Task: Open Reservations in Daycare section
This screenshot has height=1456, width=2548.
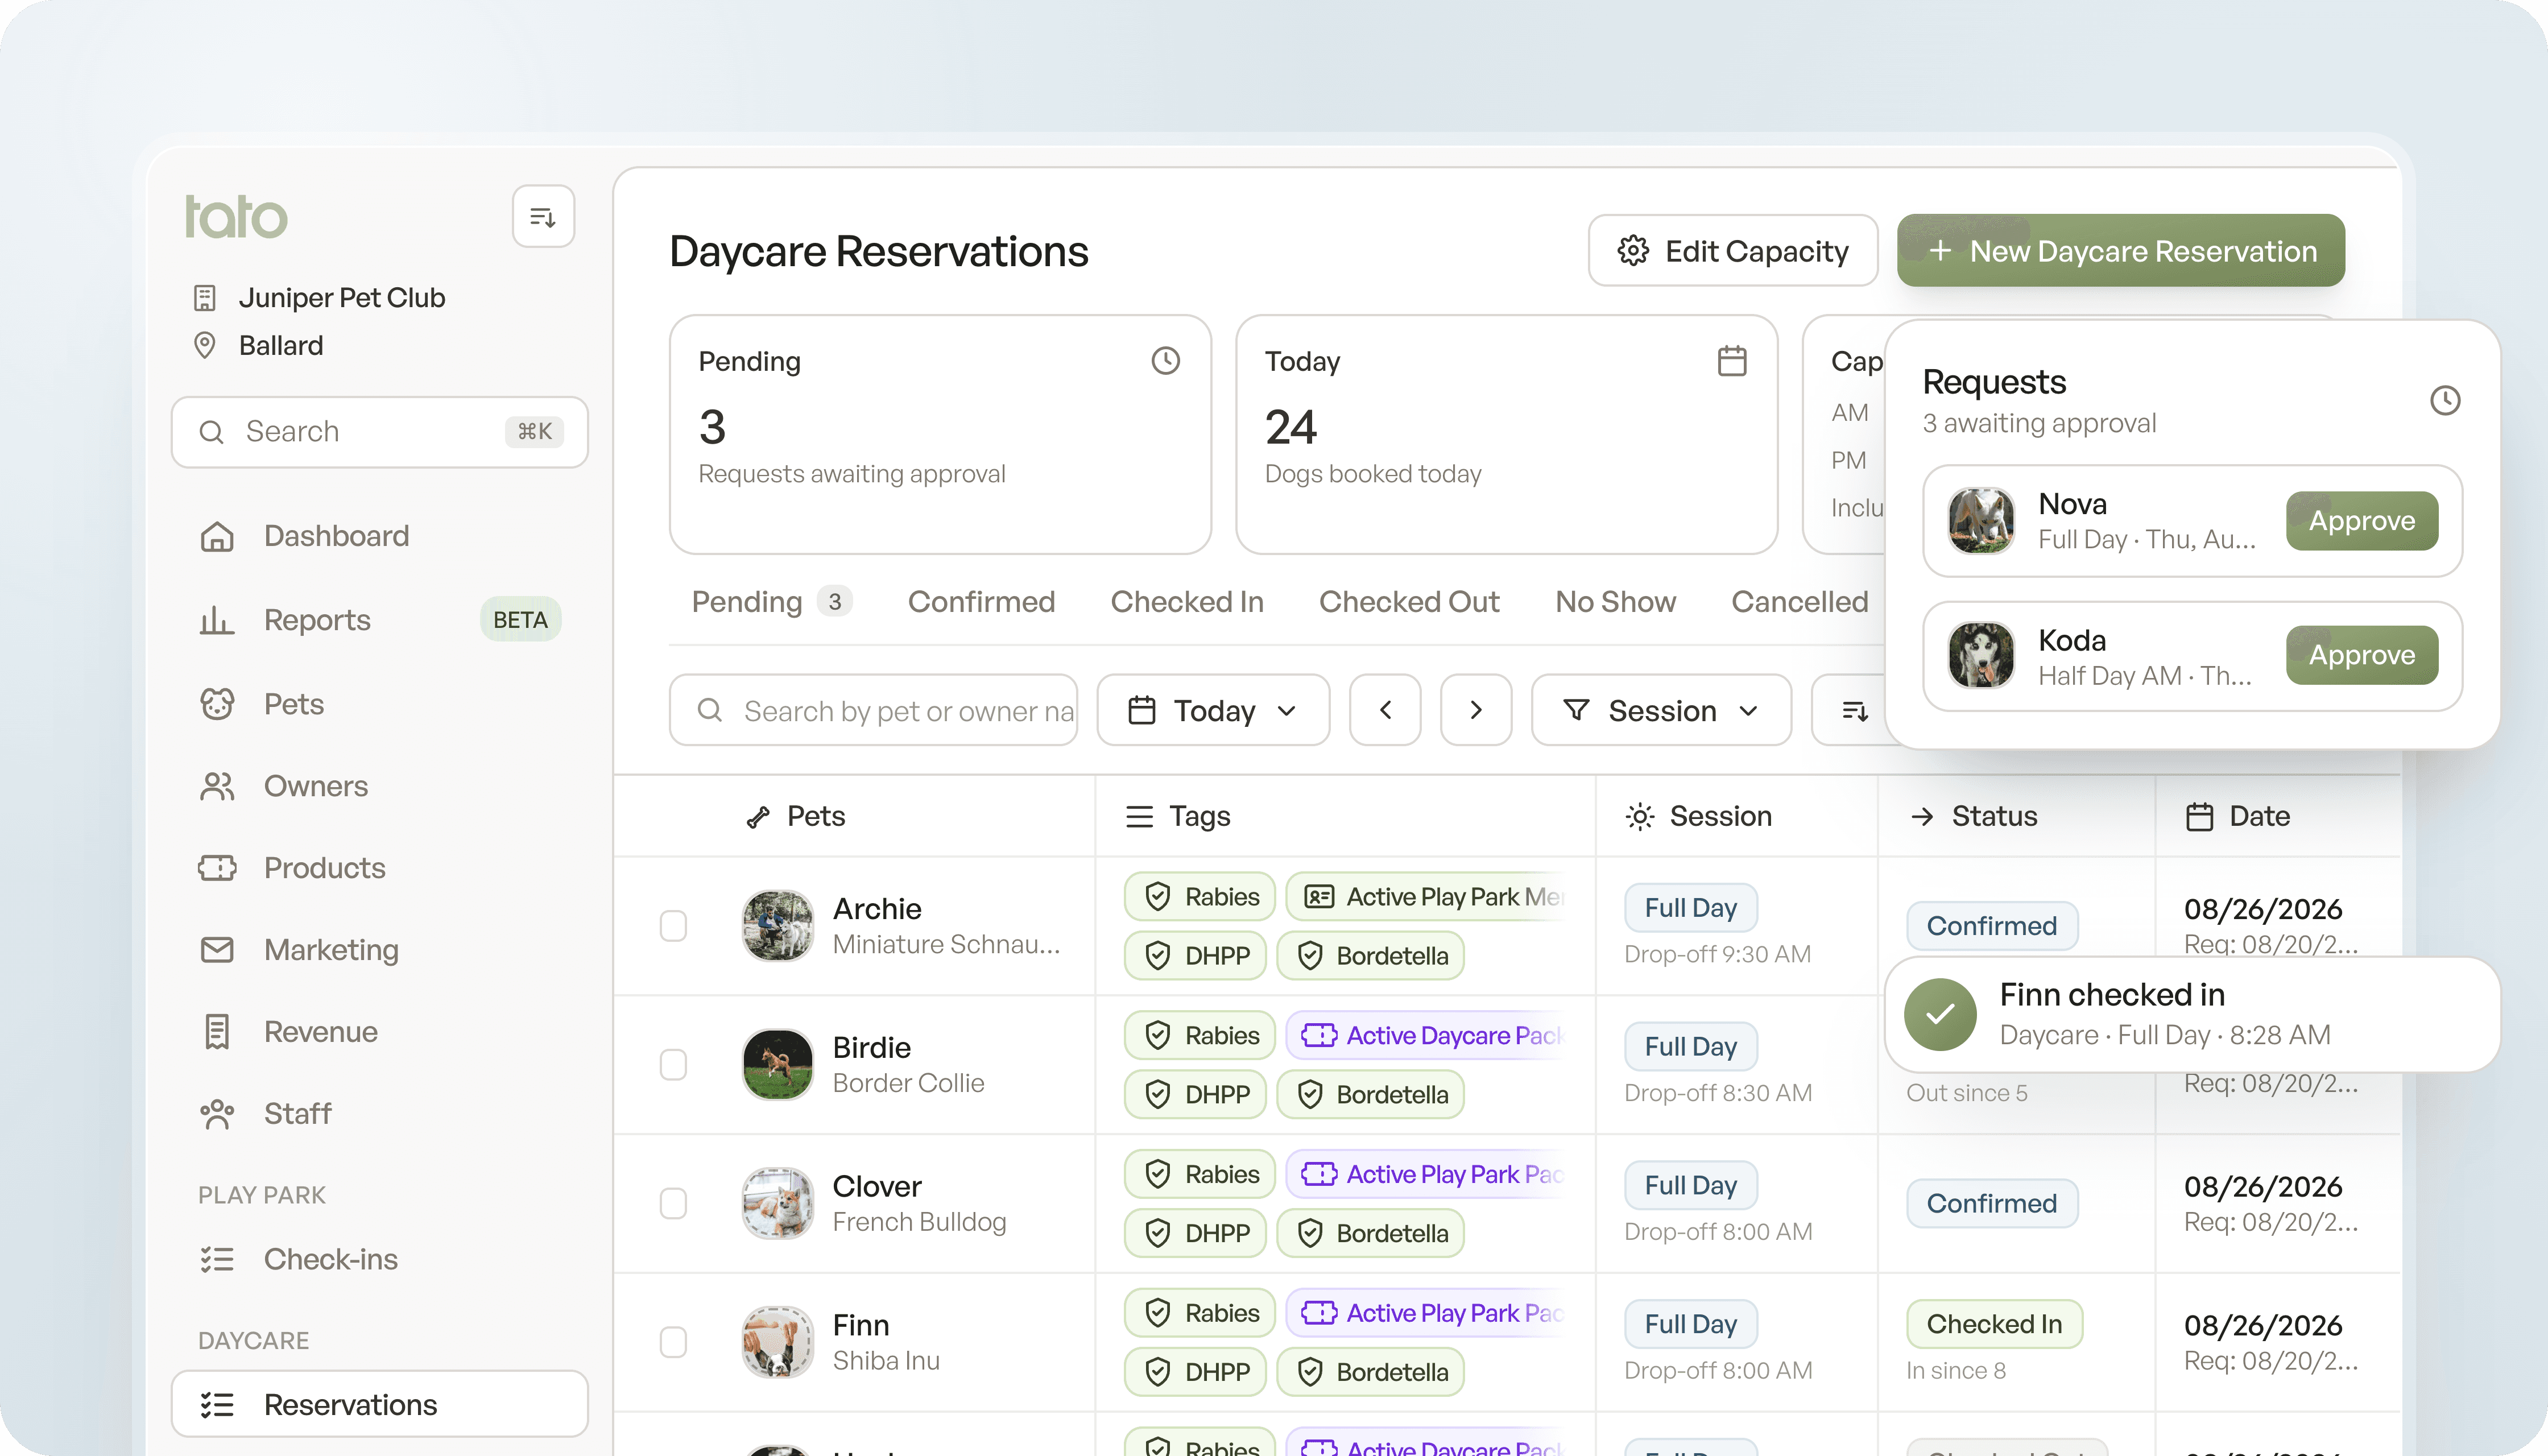Action: click(380, 1405)
